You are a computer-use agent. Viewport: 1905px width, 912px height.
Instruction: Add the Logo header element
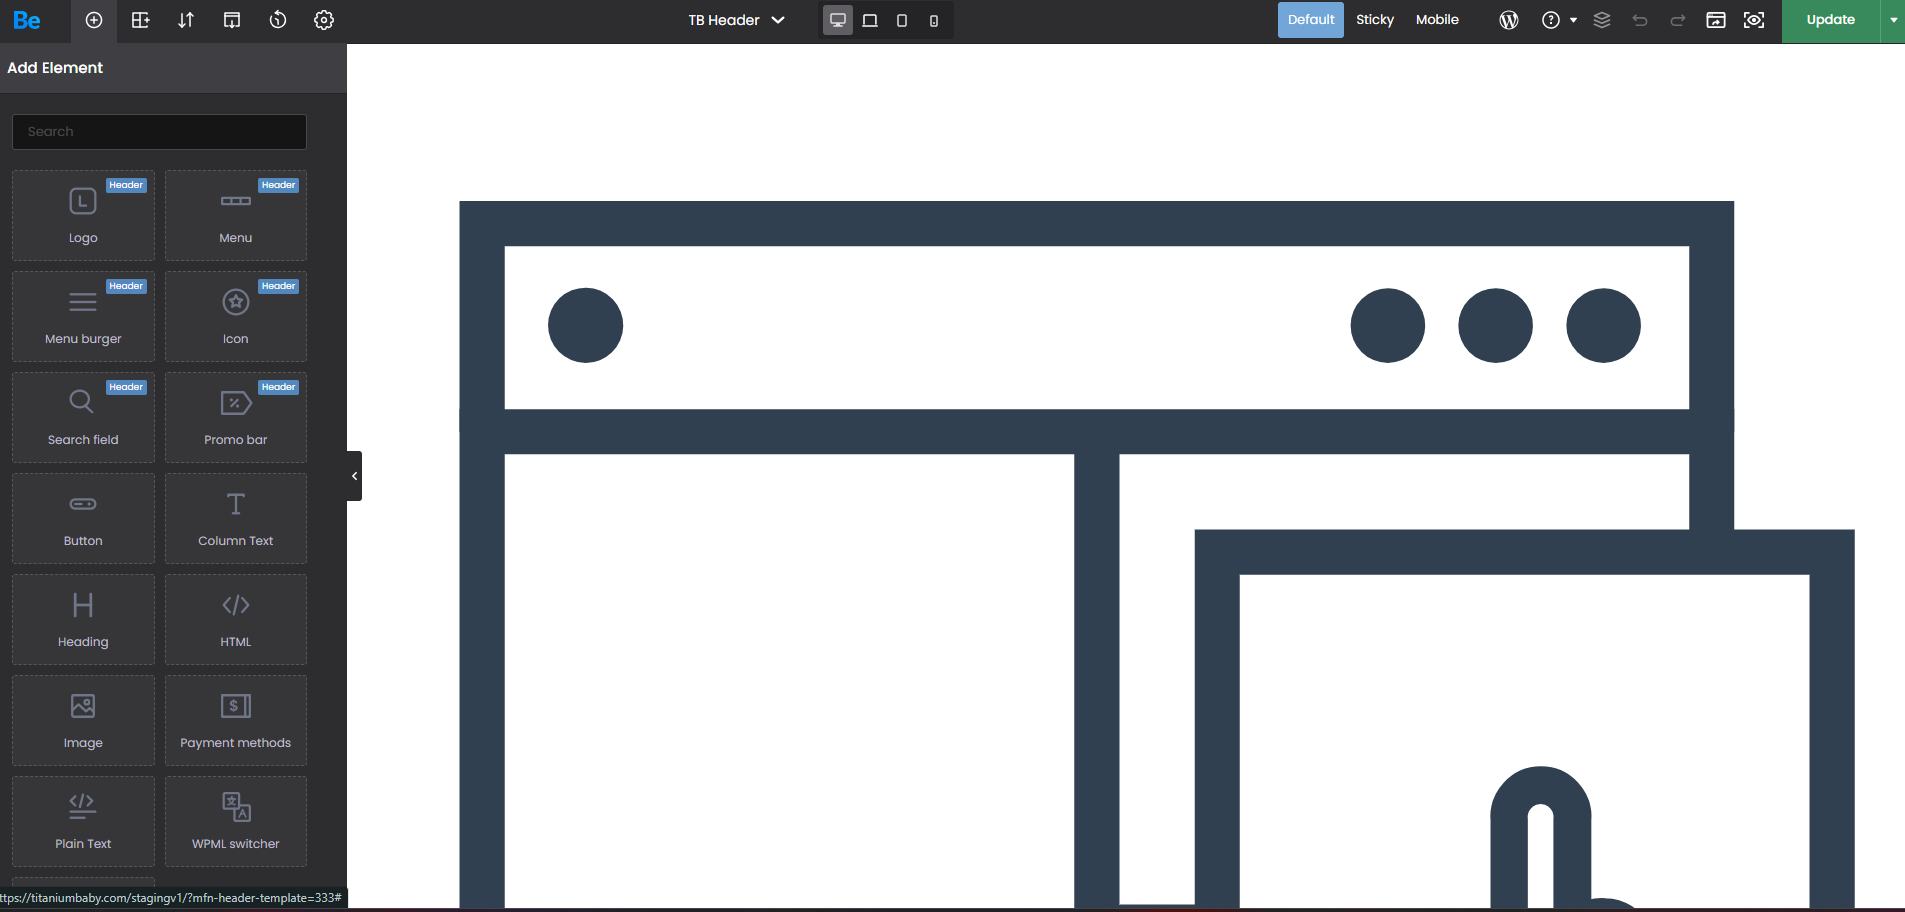(83, 215)
